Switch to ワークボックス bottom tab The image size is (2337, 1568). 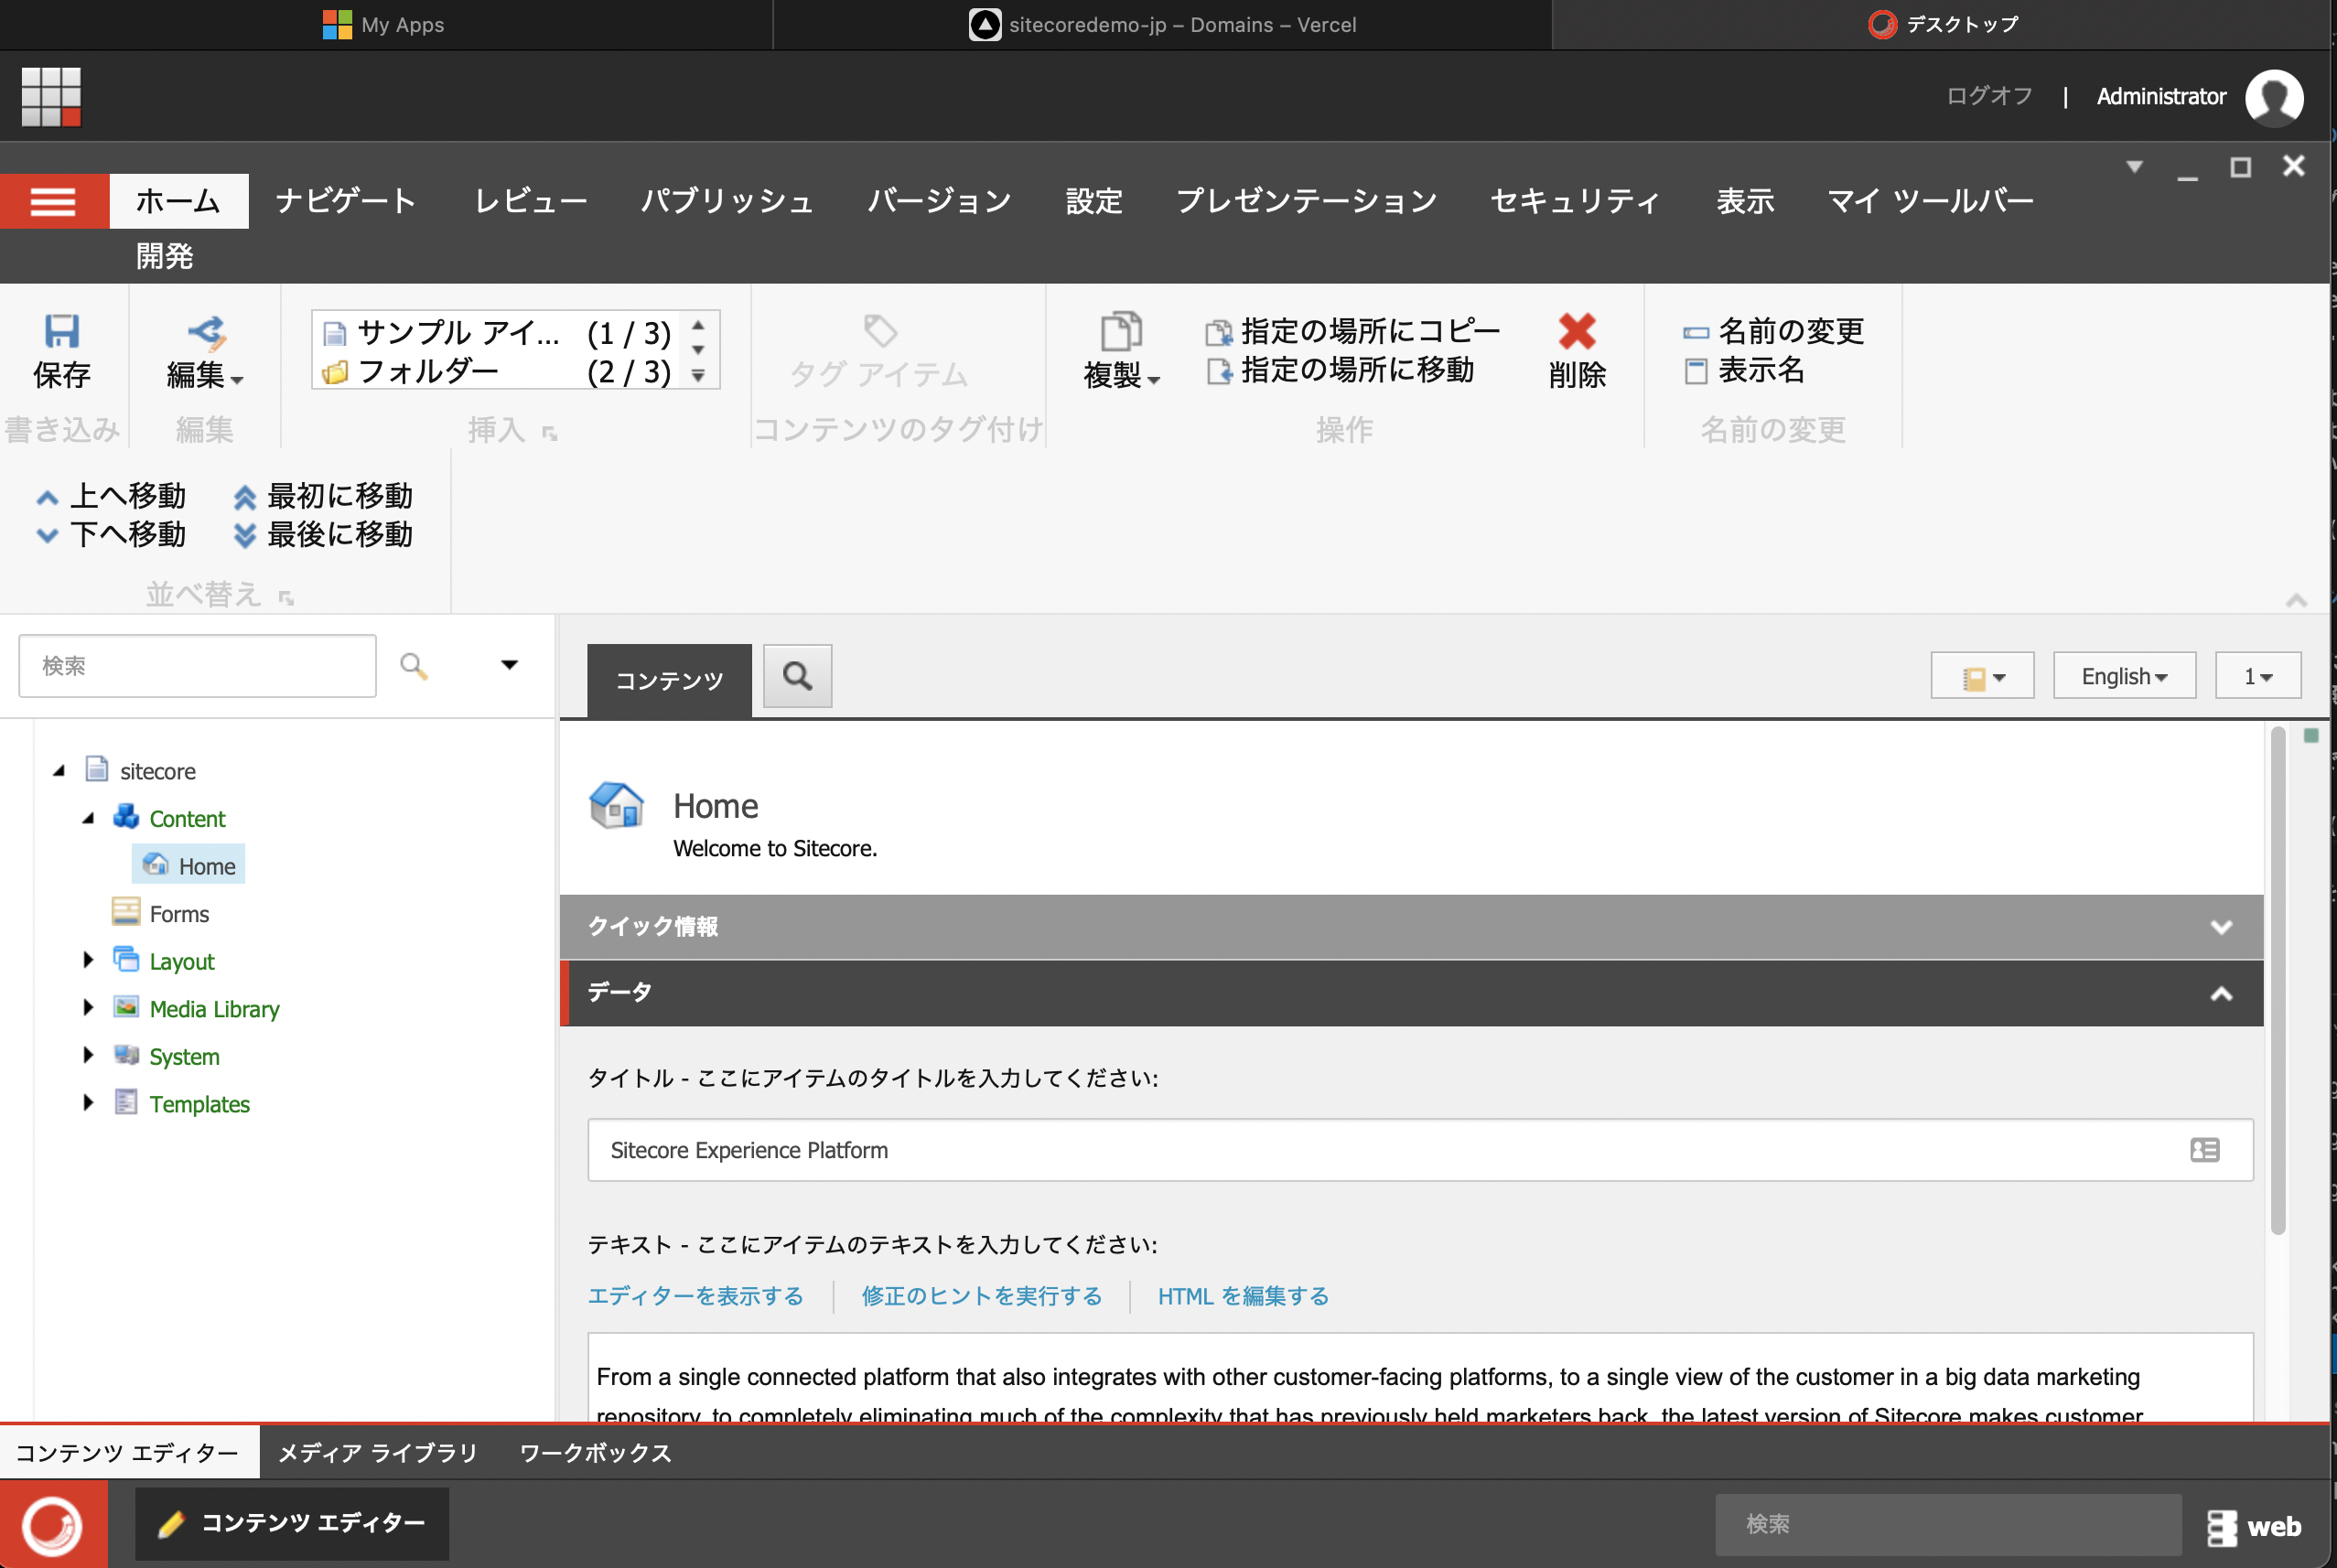coord(596,1452)
